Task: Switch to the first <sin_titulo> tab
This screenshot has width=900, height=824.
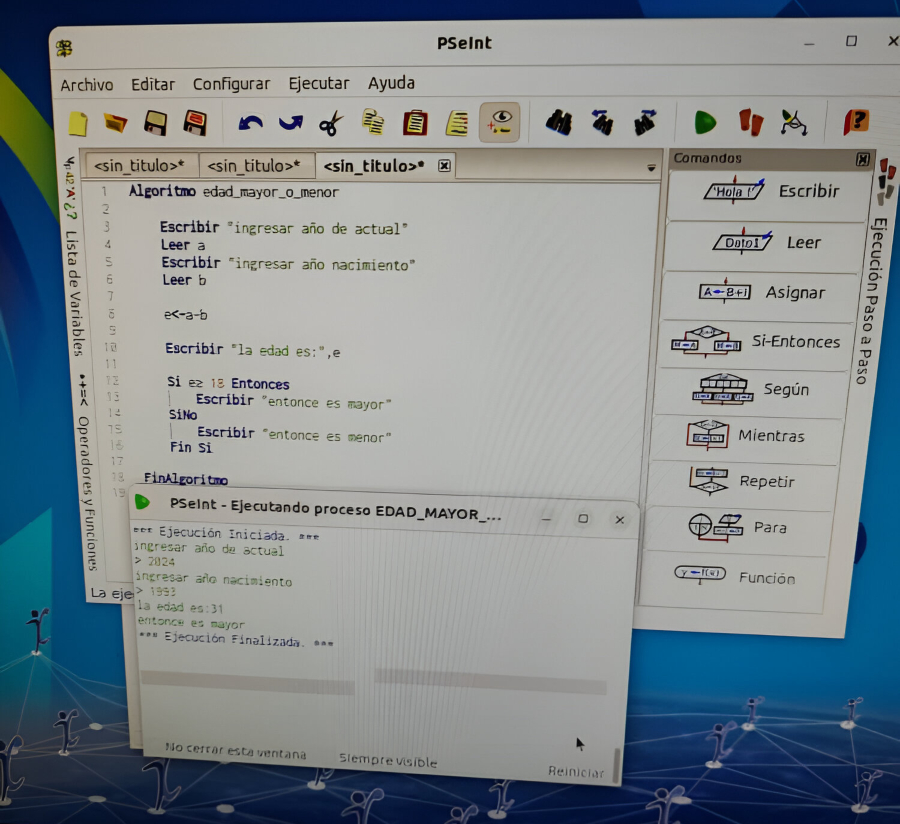Action: pyautogui.click(x=139, y=166)
